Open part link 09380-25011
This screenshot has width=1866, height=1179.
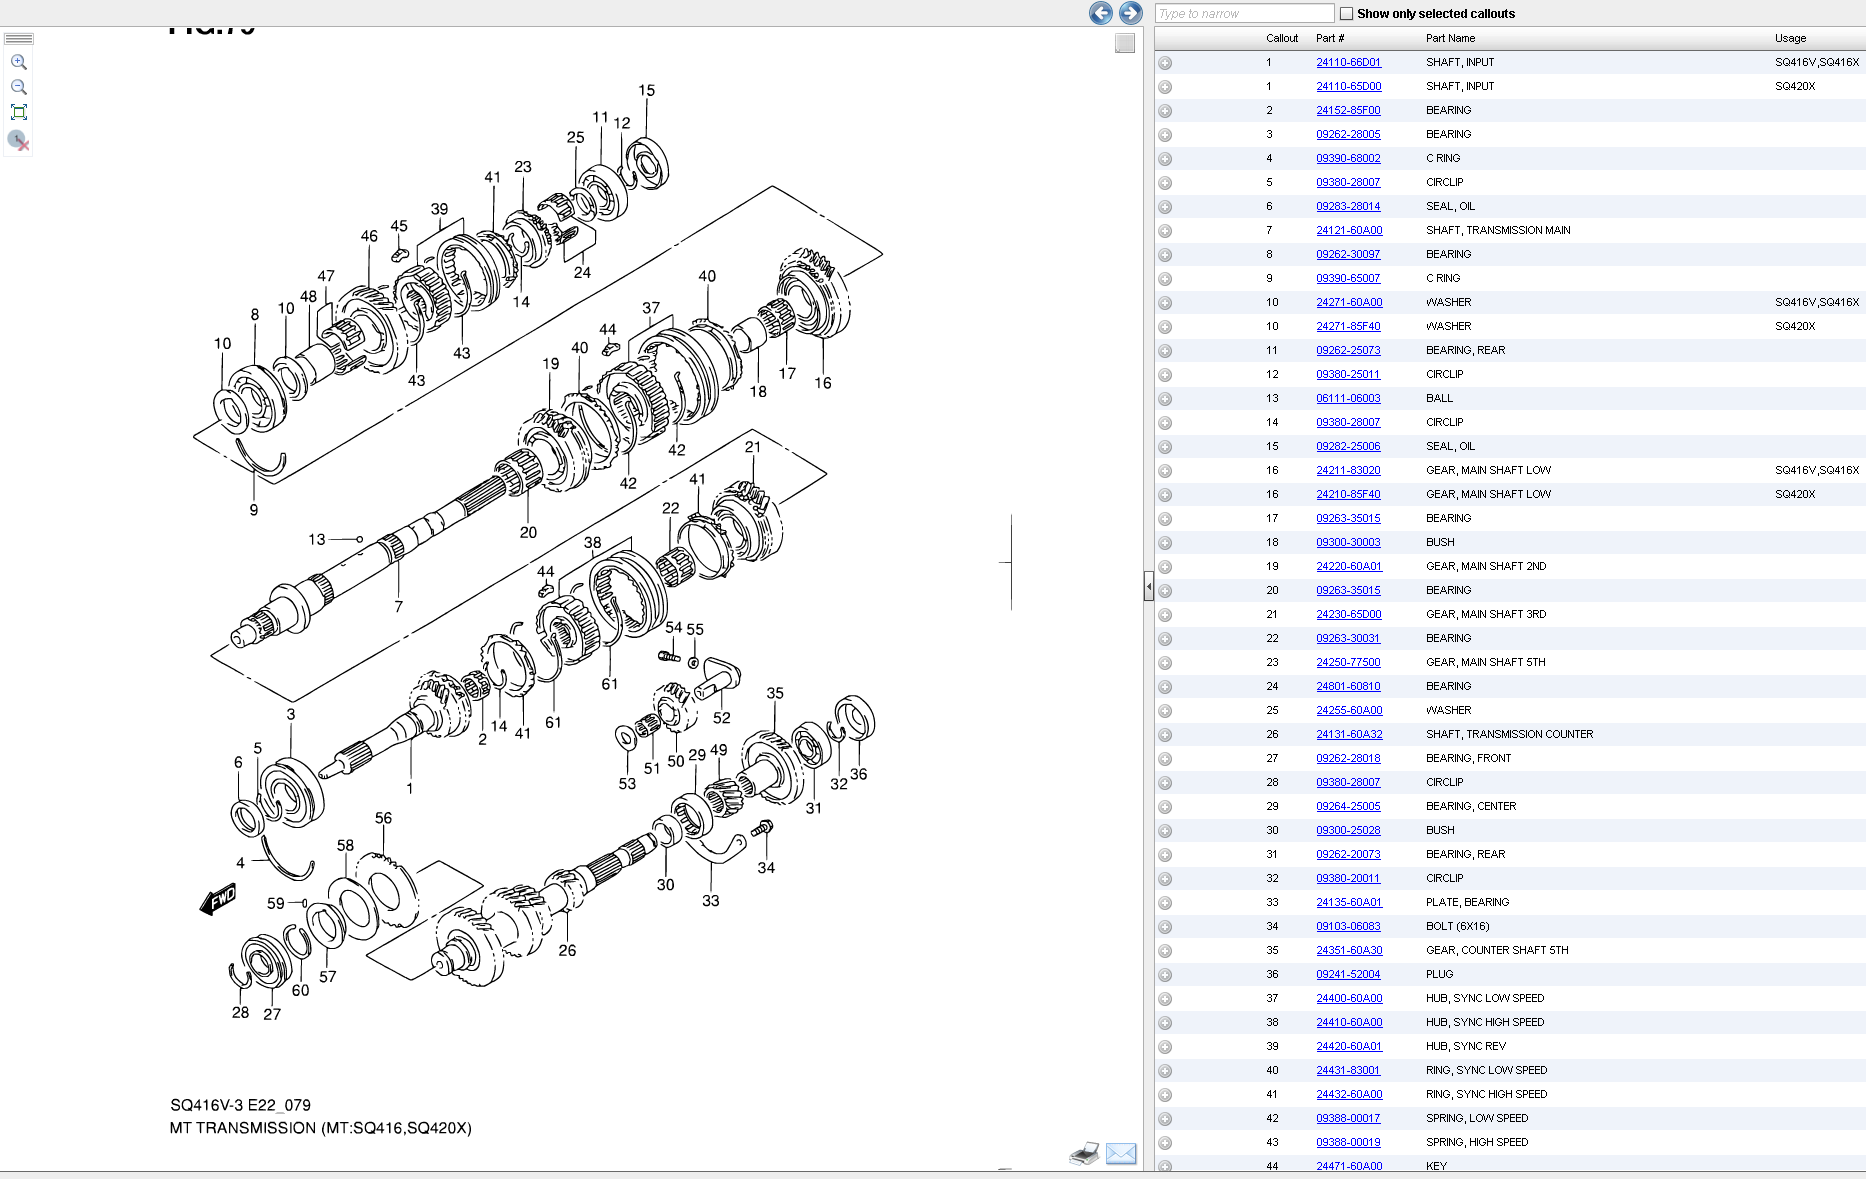(x=1348, y=374)
